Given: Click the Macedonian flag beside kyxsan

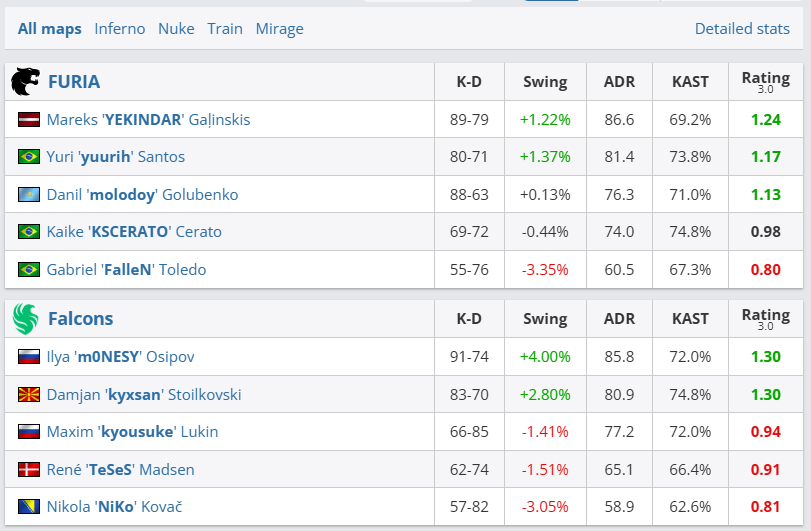Looking at the screenshot, I should tap(28, 394).
